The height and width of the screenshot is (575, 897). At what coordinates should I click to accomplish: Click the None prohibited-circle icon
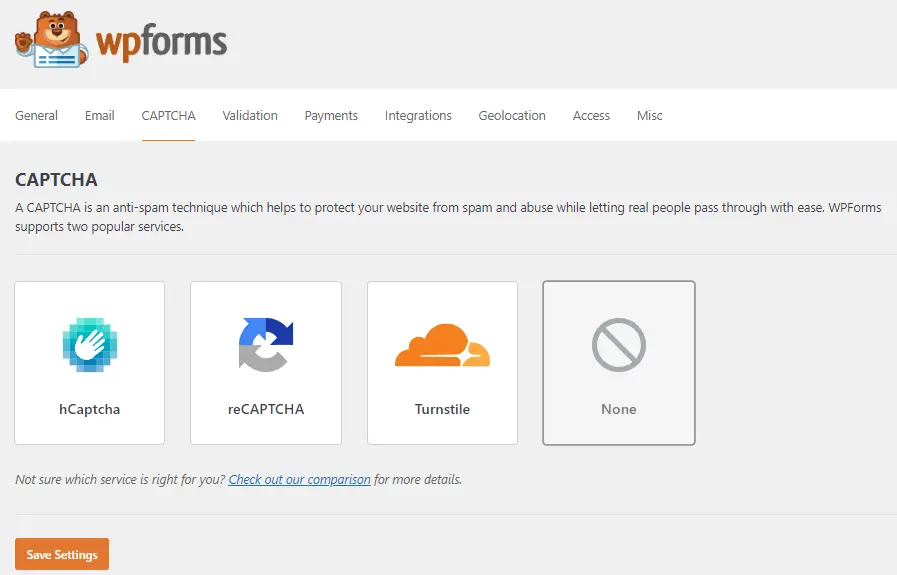point(619,345)
